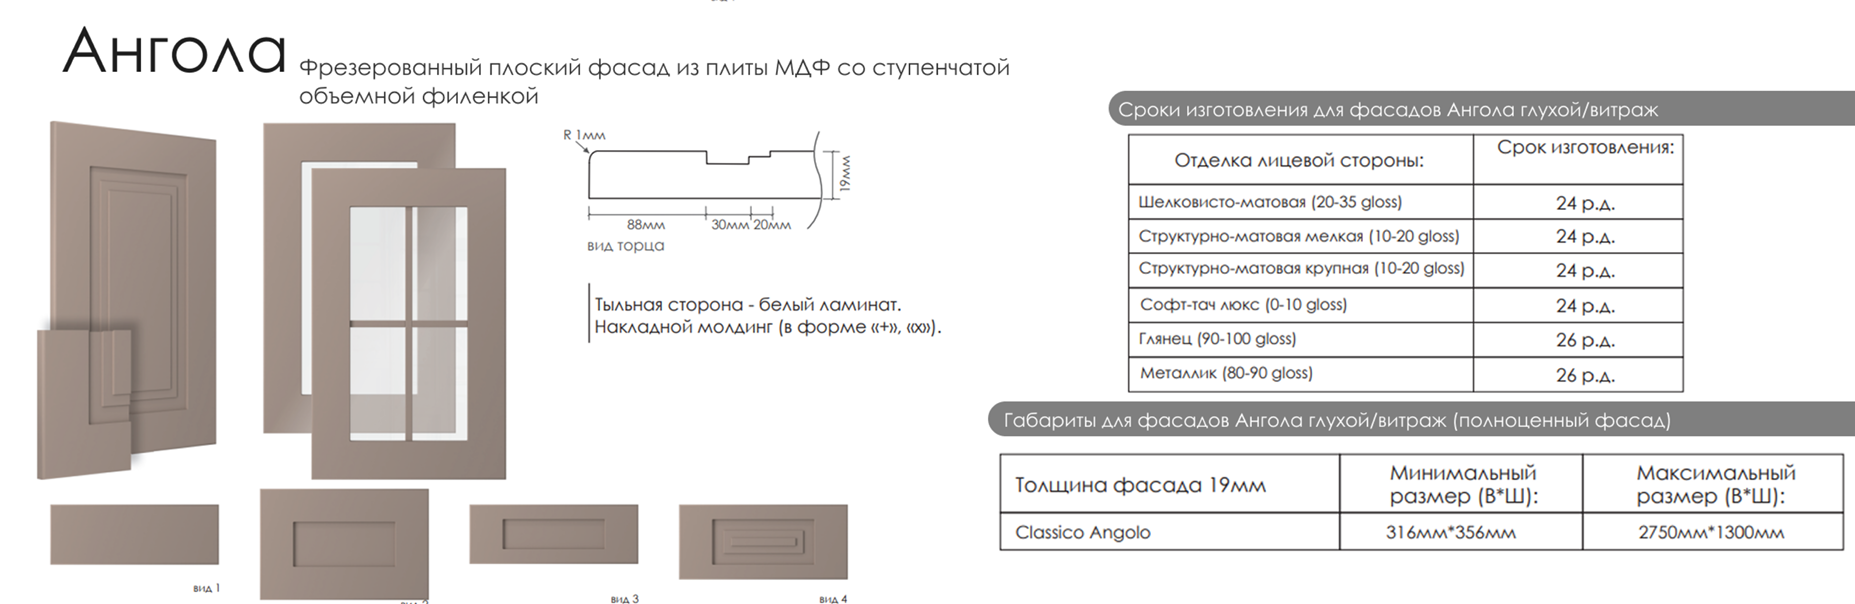The image size is (1855, 604).
Task: Select the "Структурно-матовая крупная (10-20 gloss)" row
Action: point(1405,270)
